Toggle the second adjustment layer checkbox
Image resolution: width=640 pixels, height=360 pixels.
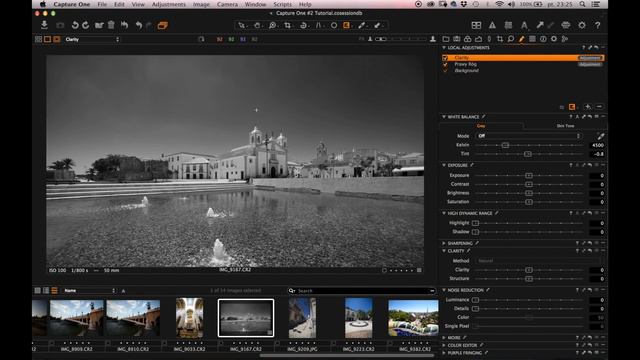[445, 64]
